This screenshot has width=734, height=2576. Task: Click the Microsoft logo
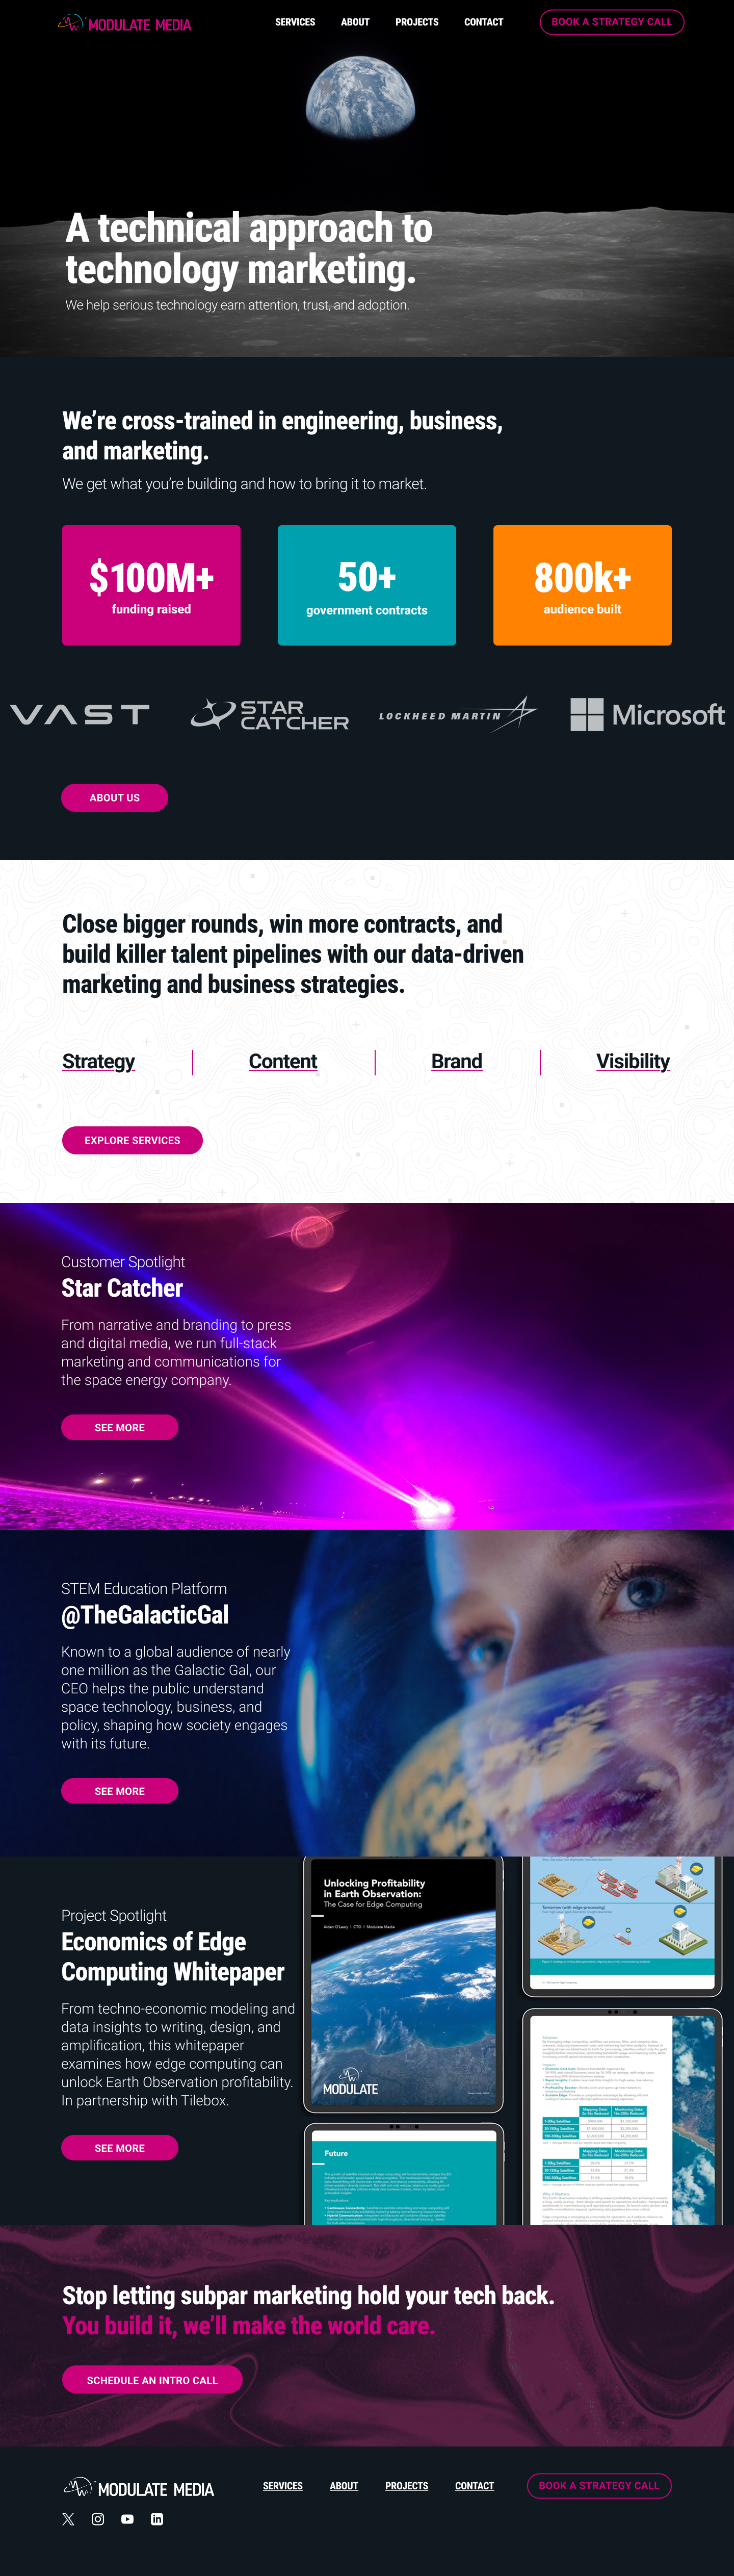647,714
